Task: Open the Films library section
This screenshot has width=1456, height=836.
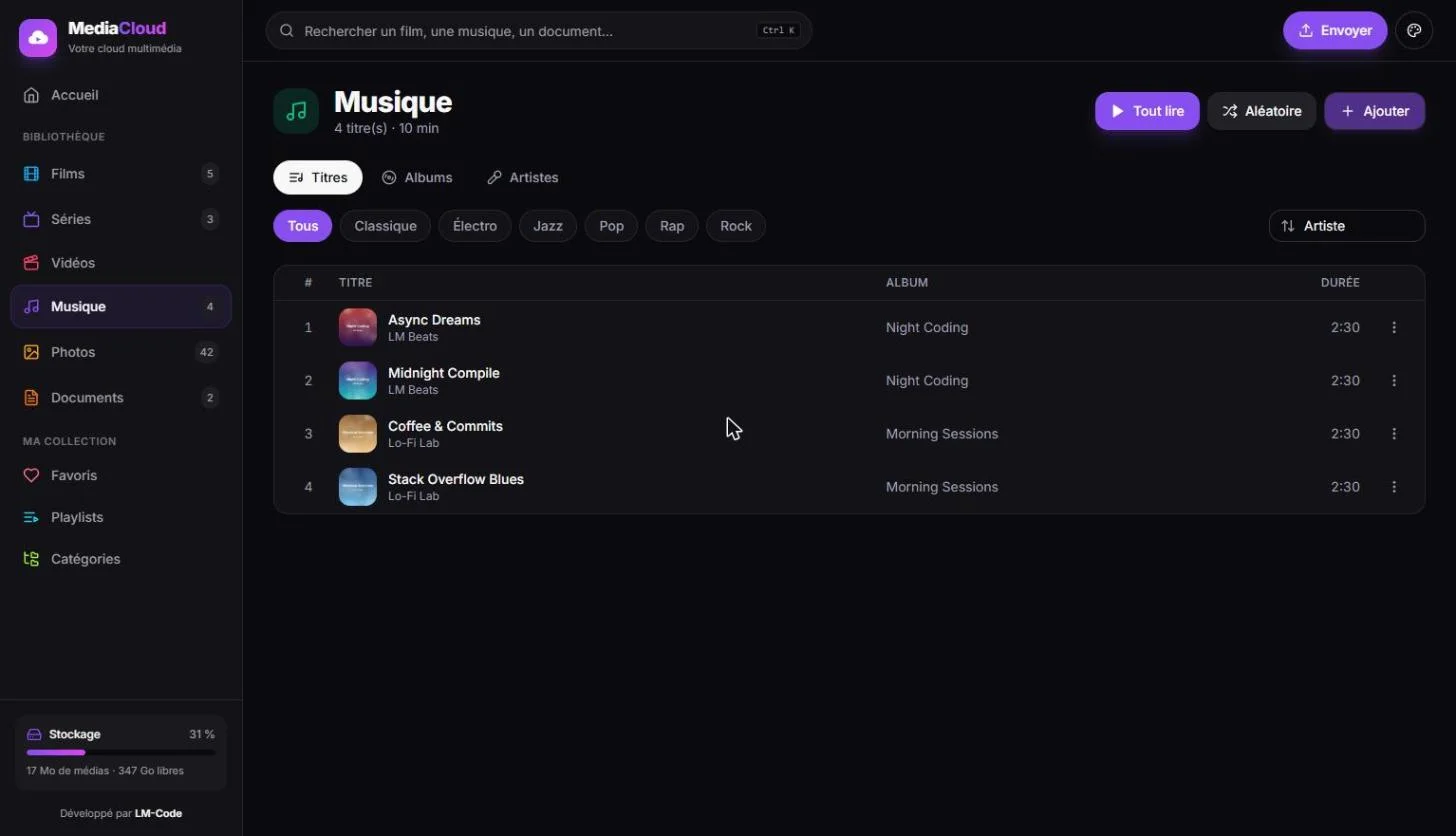Action: [x=121, y=174]
